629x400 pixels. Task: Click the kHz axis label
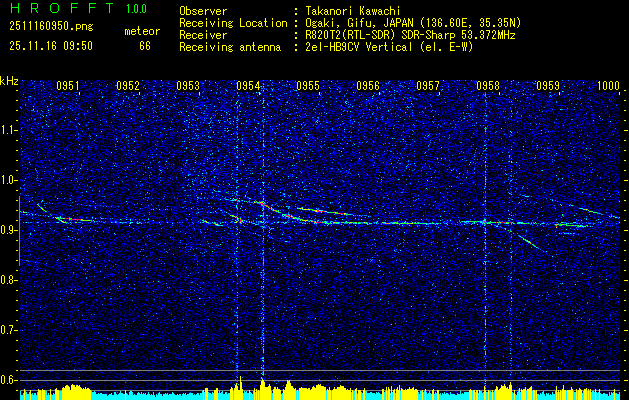9,81
